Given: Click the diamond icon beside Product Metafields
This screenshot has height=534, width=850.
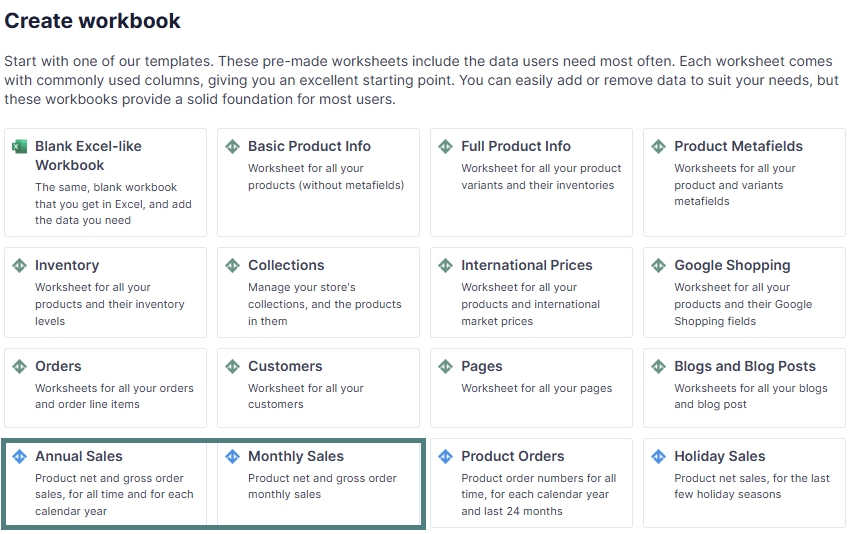Looking at the screenshot, I should pos(659,146).
